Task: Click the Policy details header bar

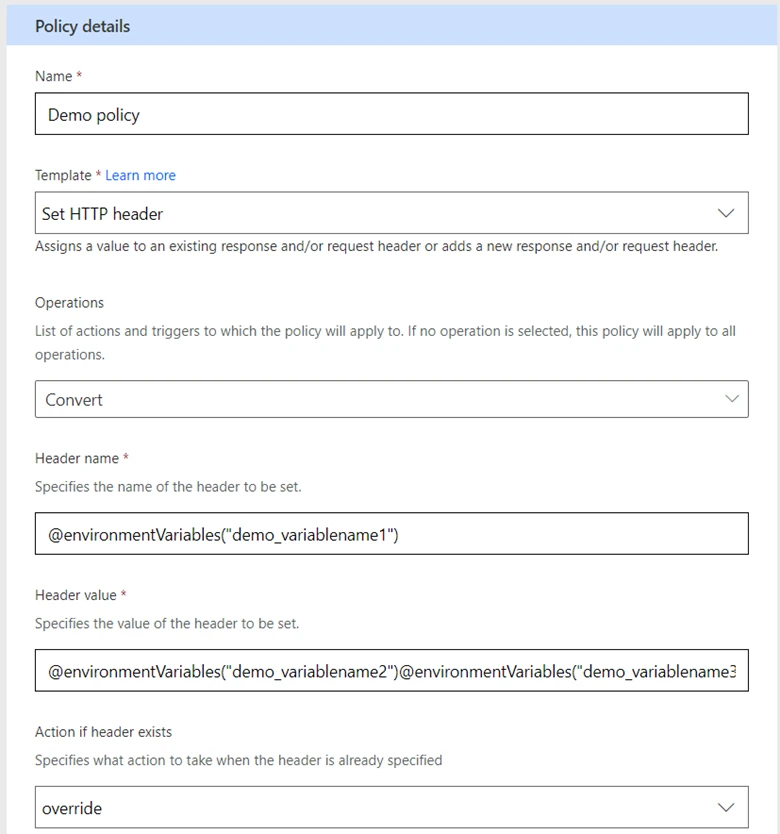Action: pyautogui.click(x=82, y=26)
